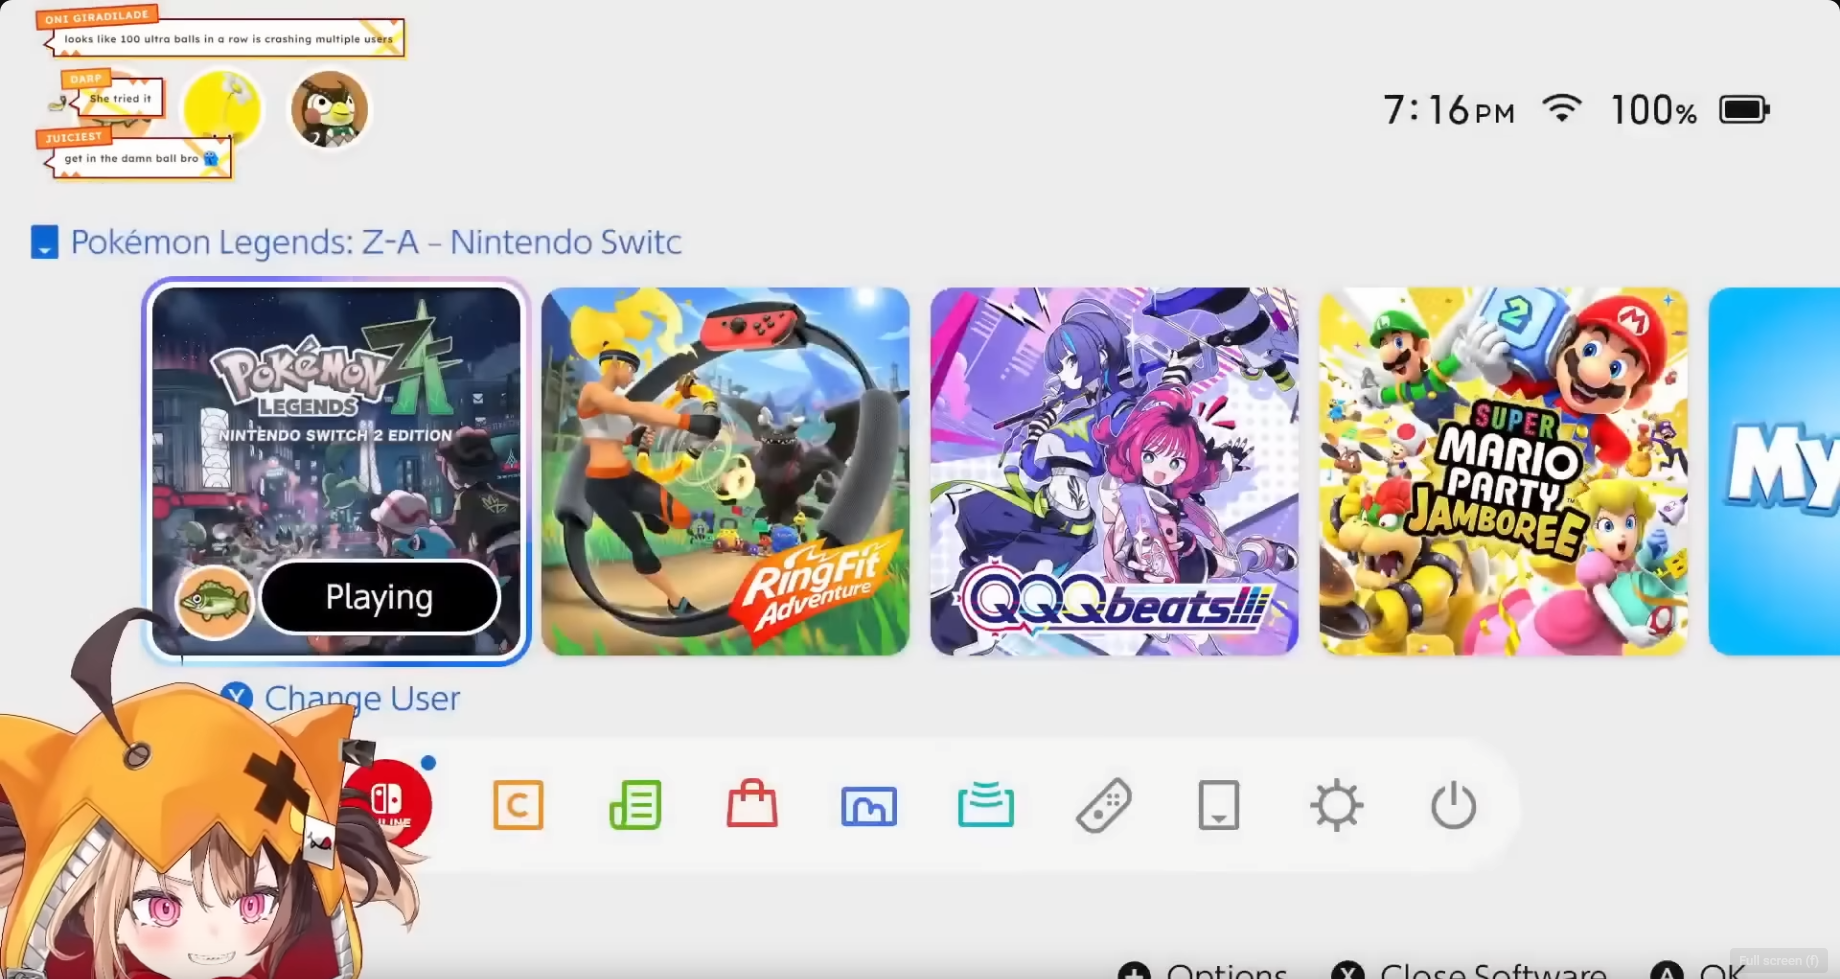Choose Close Software in the footer
Viewport: 1840px width, 979px height.
coord(1493,971)
